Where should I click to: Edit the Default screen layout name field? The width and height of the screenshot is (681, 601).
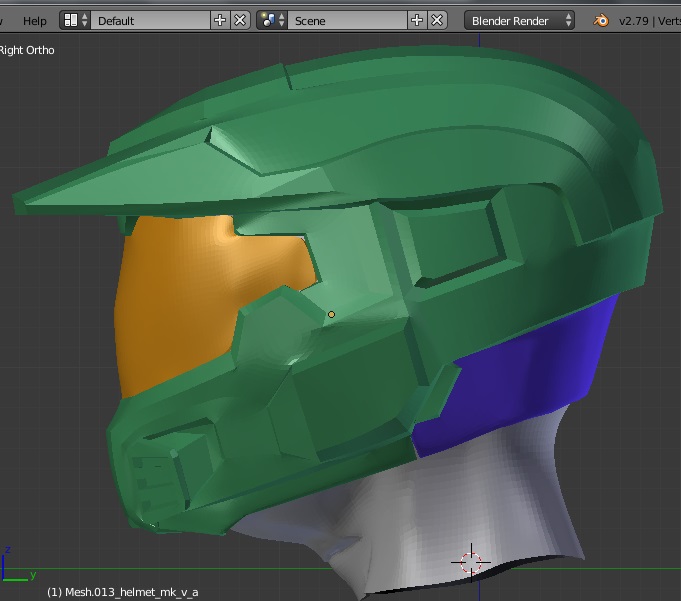tap(150, 20)
